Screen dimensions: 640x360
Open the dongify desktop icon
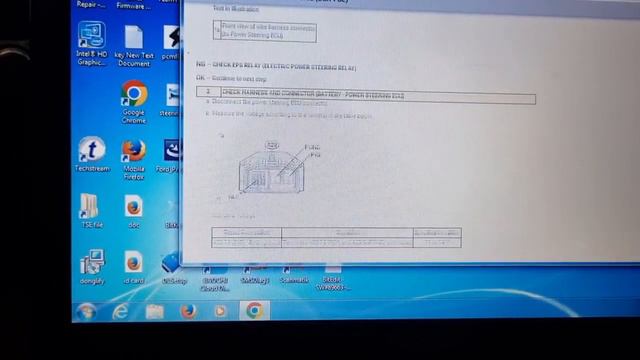coord(92,267)
